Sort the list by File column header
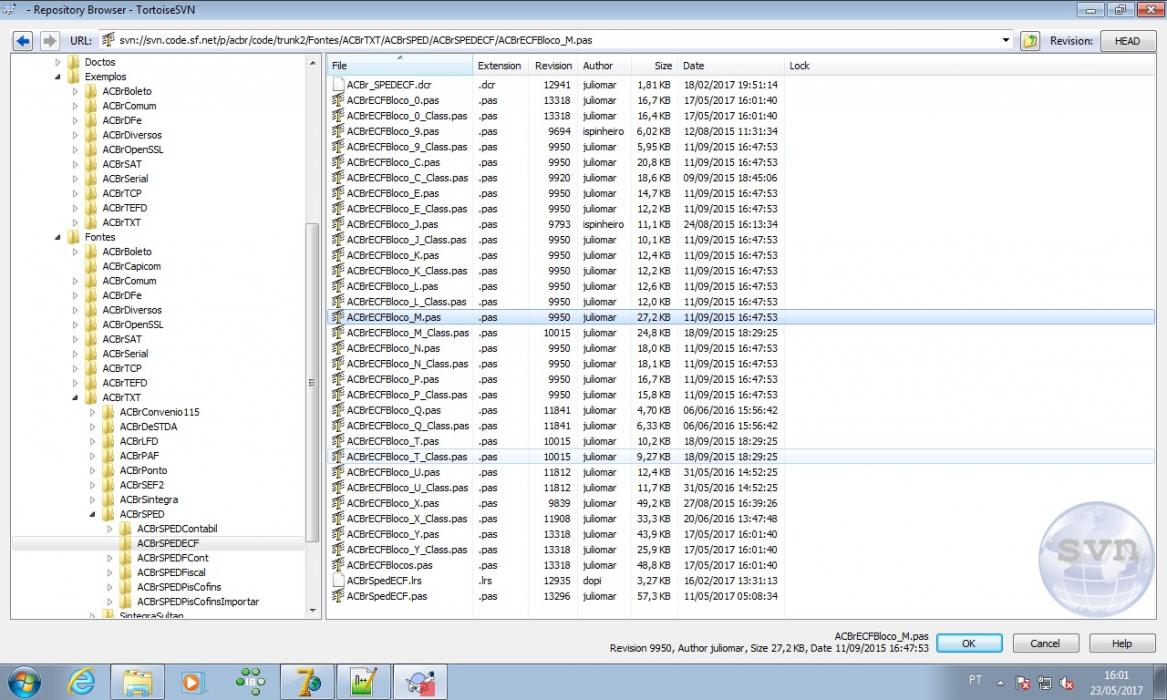 coord(400,65)
